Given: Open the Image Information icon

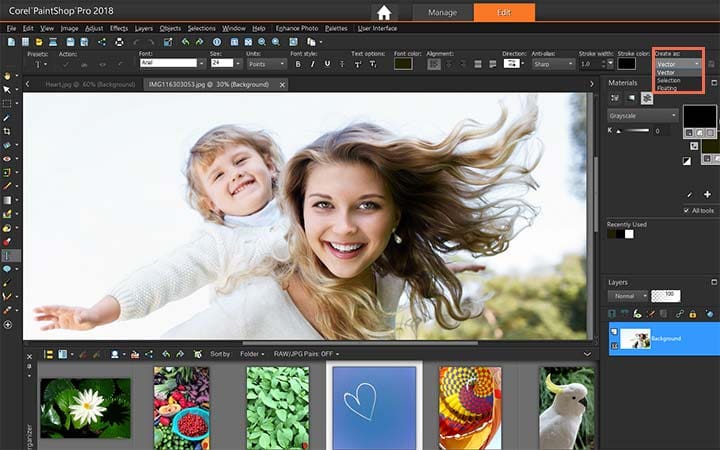Looking at the screenshot, I should [217, 42].
